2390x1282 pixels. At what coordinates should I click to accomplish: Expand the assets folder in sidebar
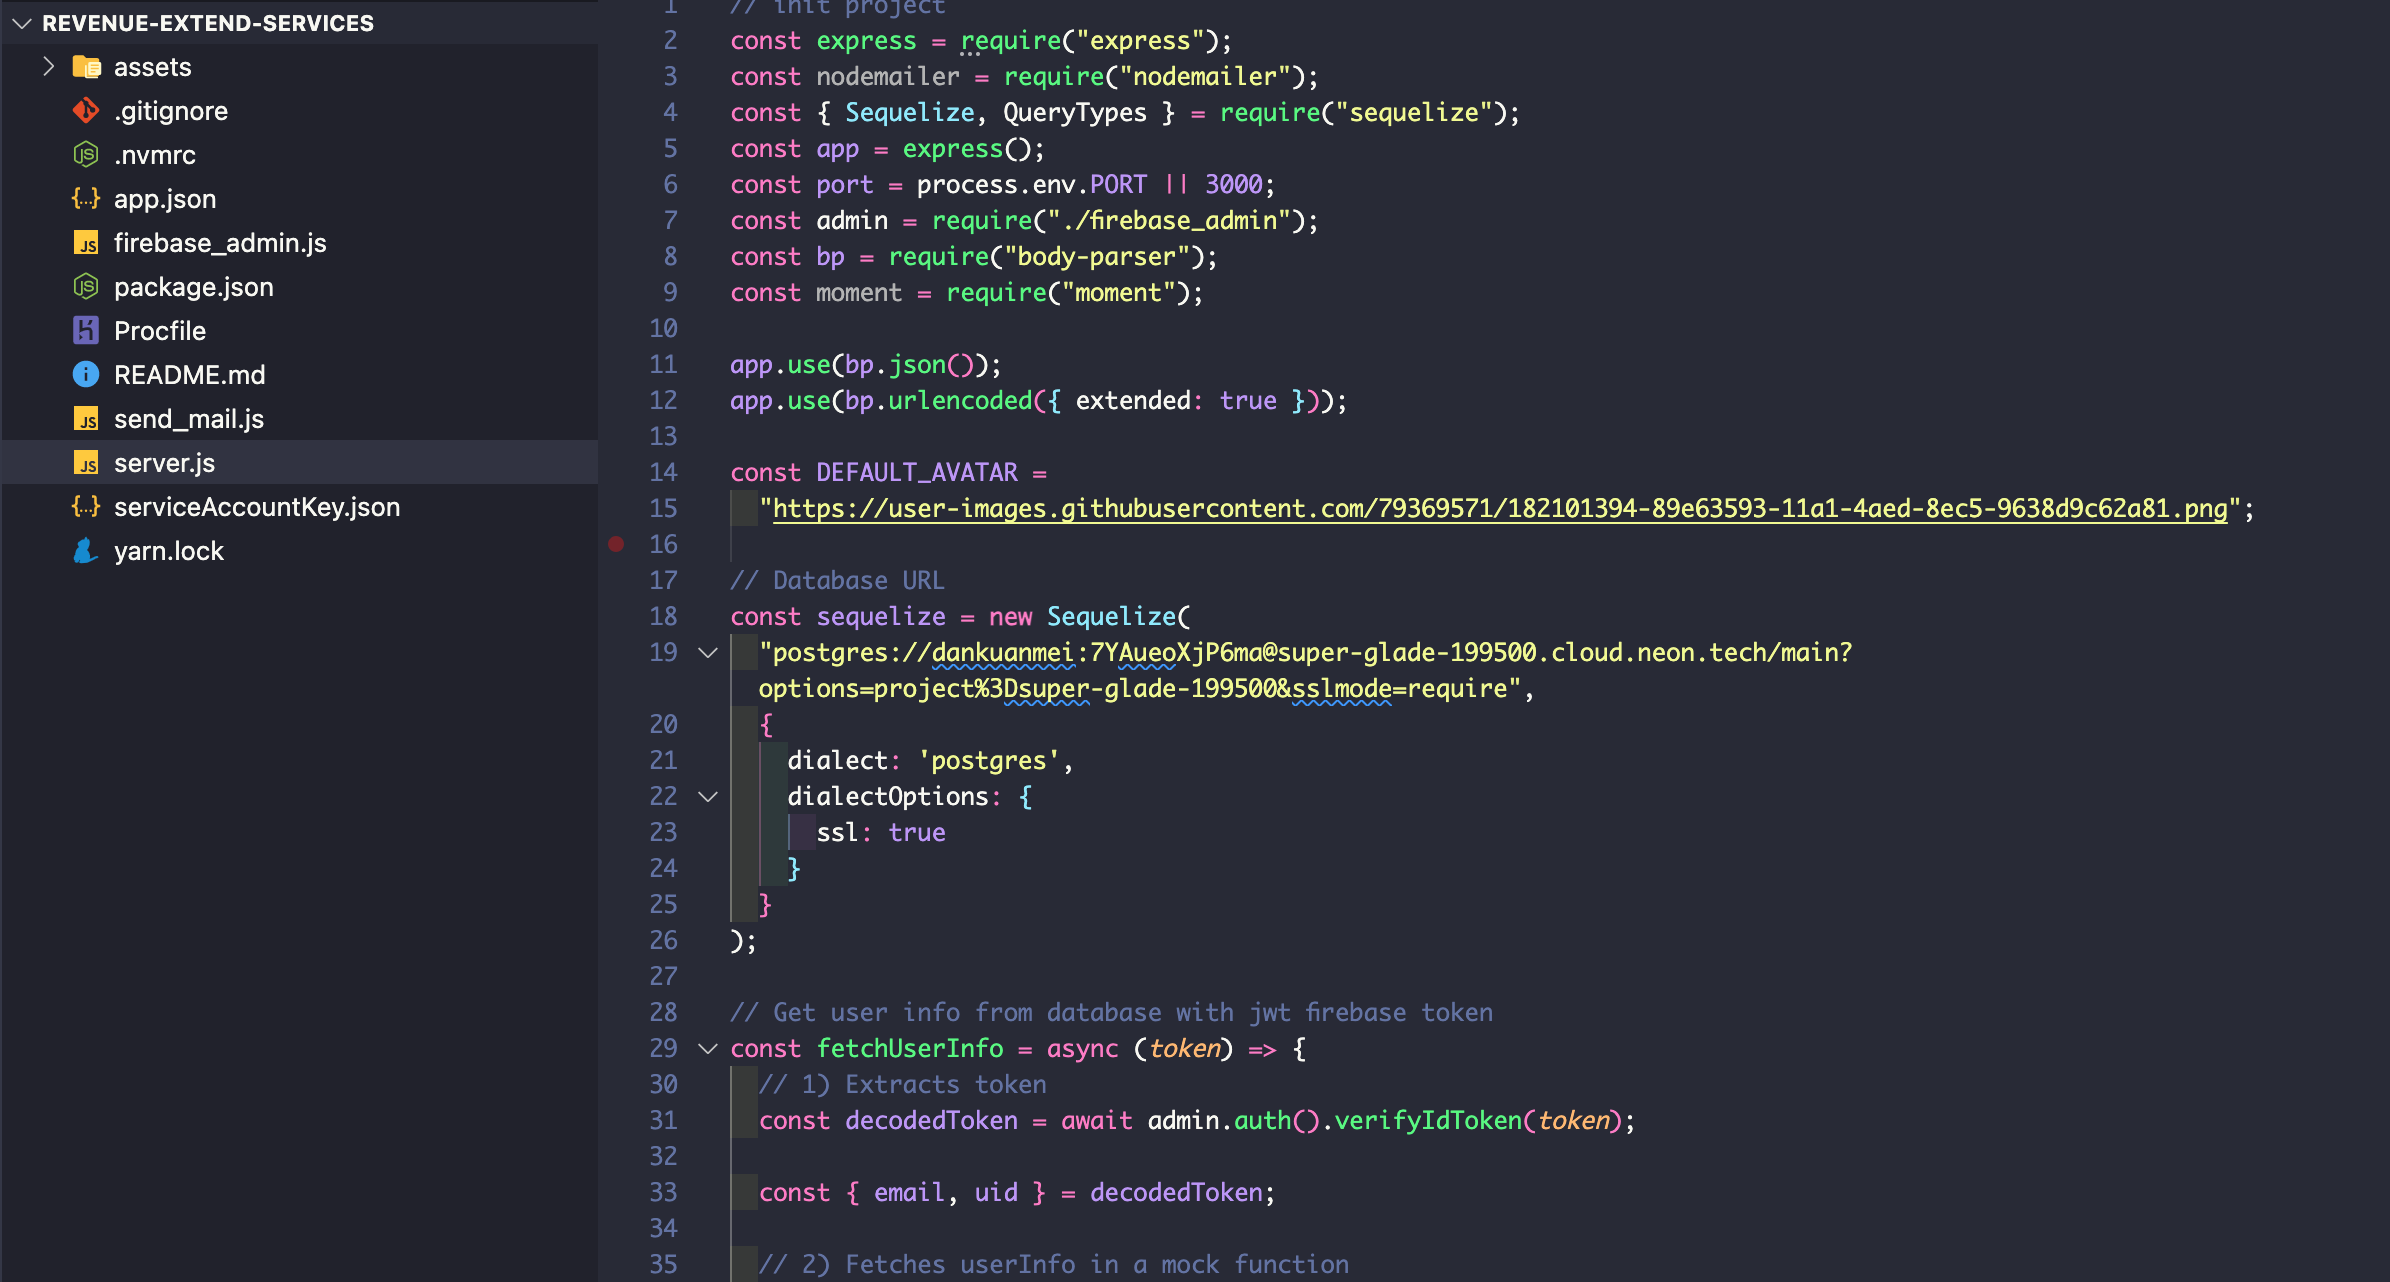click(x=44, y=66)
